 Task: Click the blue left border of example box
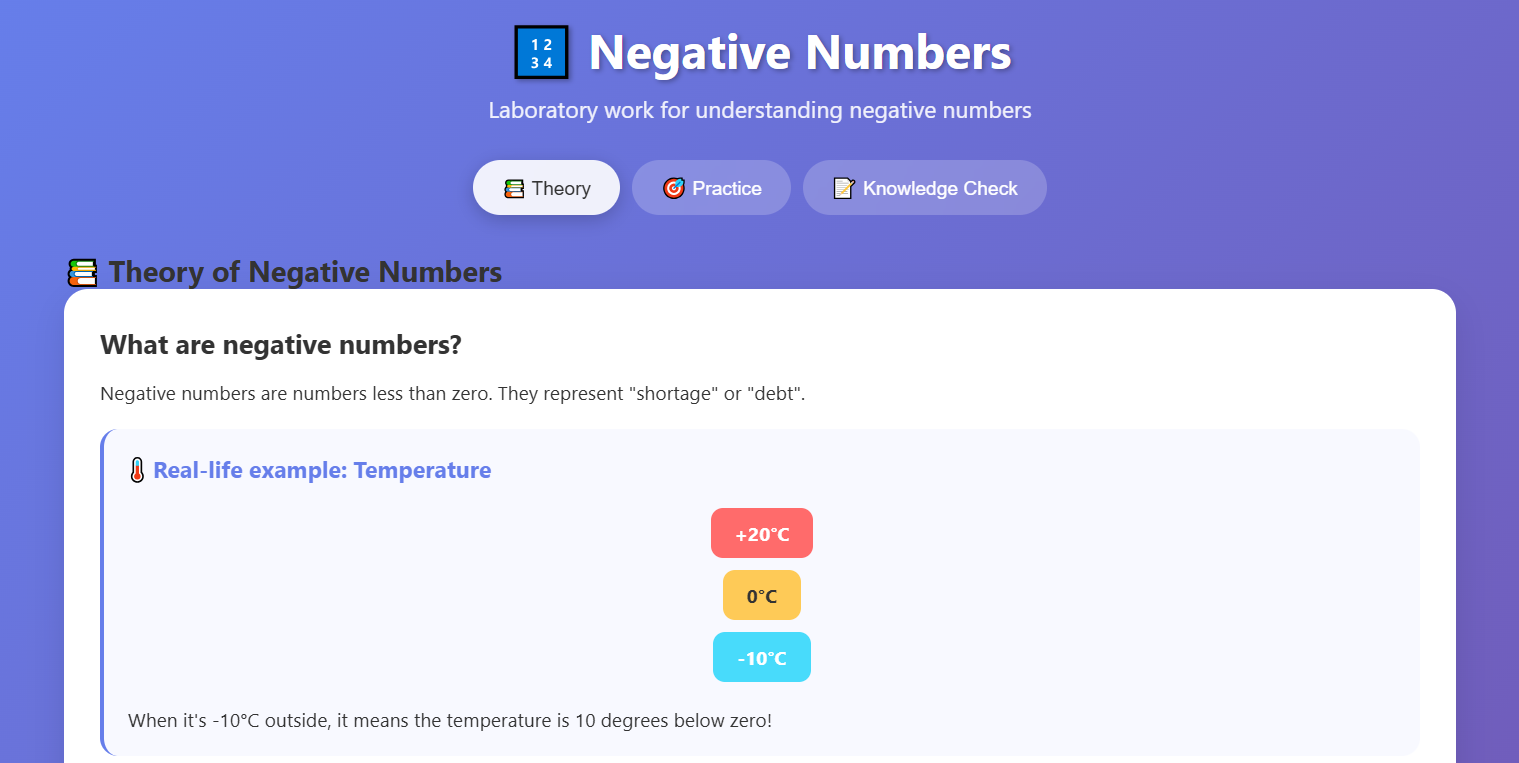pyautogui.click(x=102, y=592)
